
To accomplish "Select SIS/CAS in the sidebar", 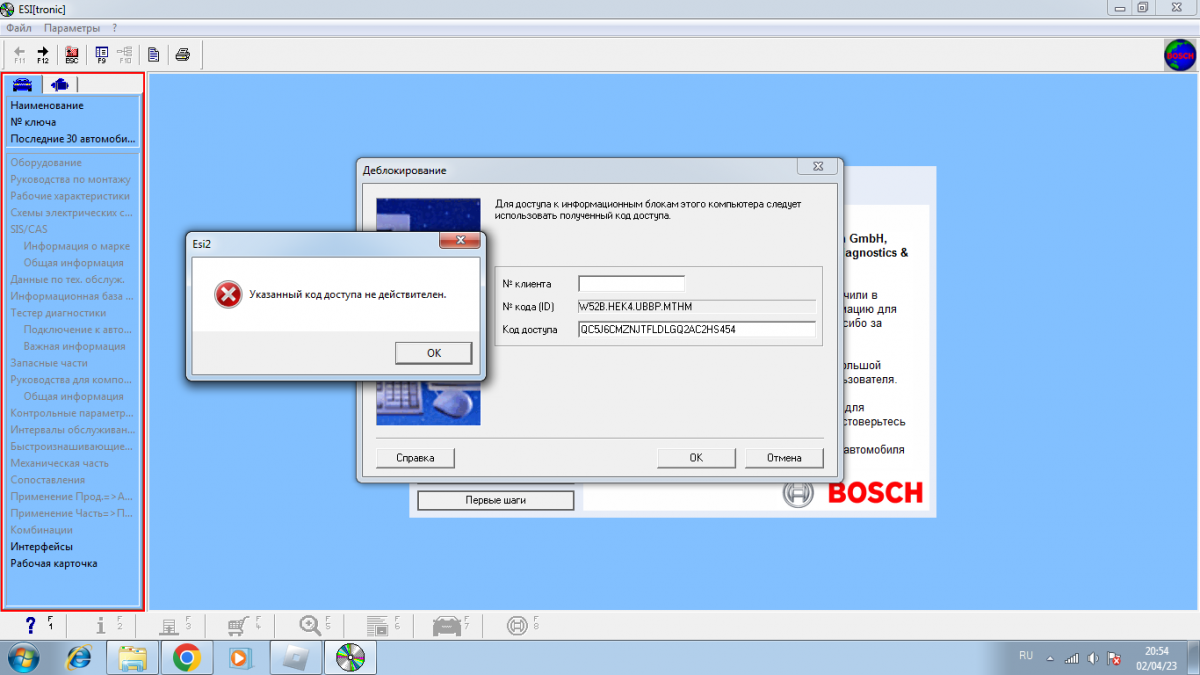I will click(29, 229).
